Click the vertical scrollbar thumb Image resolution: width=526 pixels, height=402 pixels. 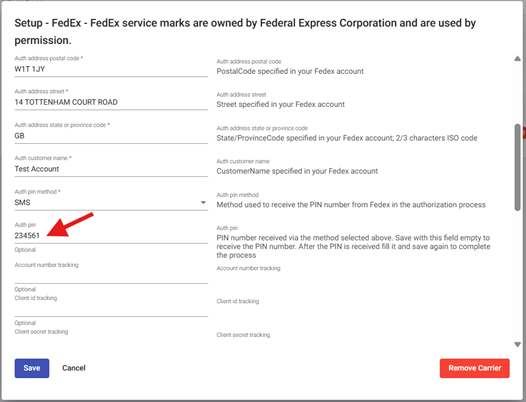click(x=517, y=167)
